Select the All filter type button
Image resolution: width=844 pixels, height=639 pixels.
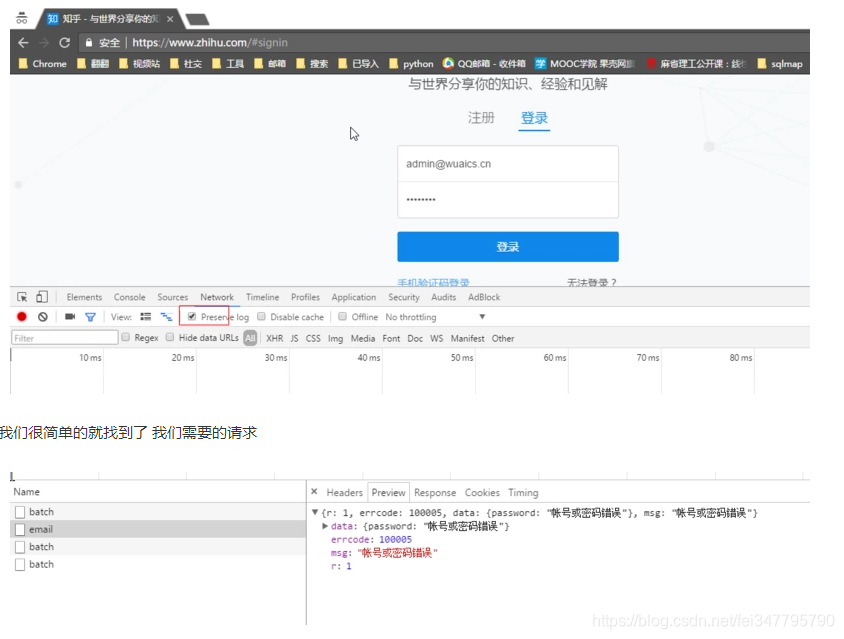(x=250, y=338)
